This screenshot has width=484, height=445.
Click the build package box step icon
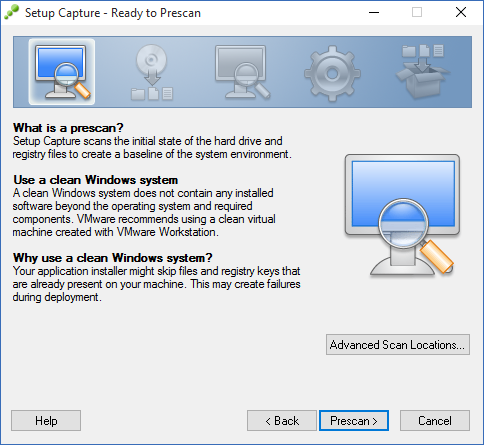[423, 72]
